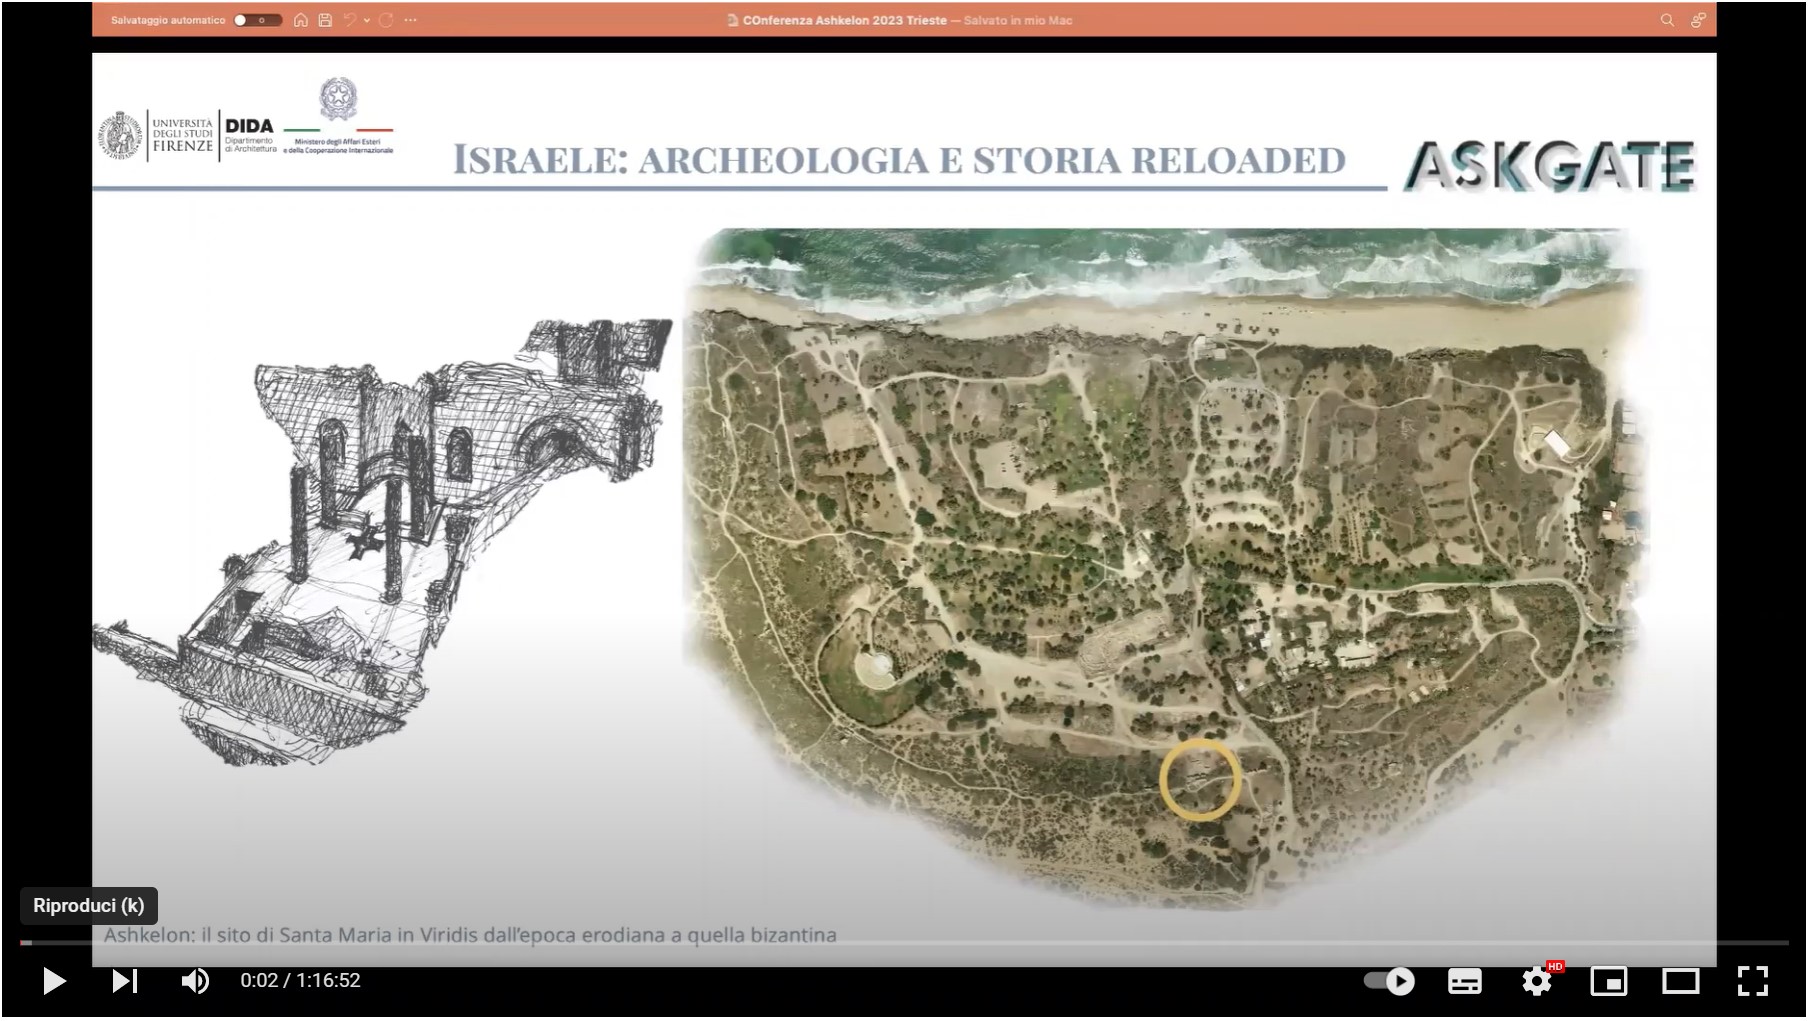
Task: Switch to theater mode
Action: 1681,981
